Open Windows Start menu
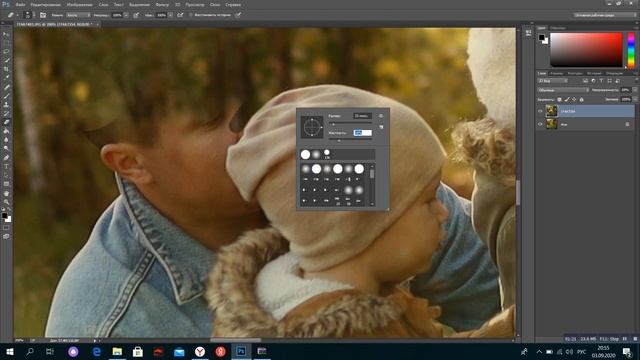Screen dimensions: 640x360 pyautogui.click(x=10, y=351)
